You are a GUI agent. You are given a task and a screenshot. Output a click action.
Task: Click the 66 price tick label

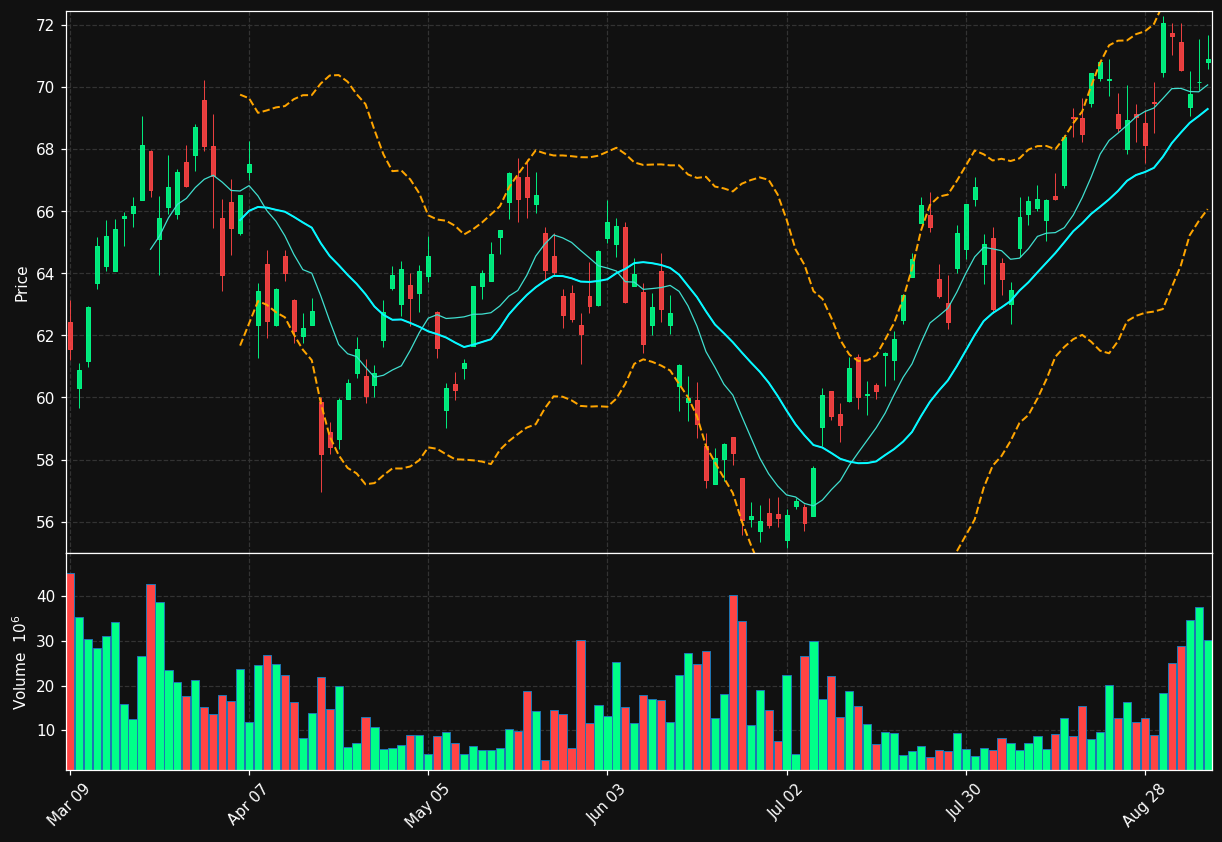point(47,212)
